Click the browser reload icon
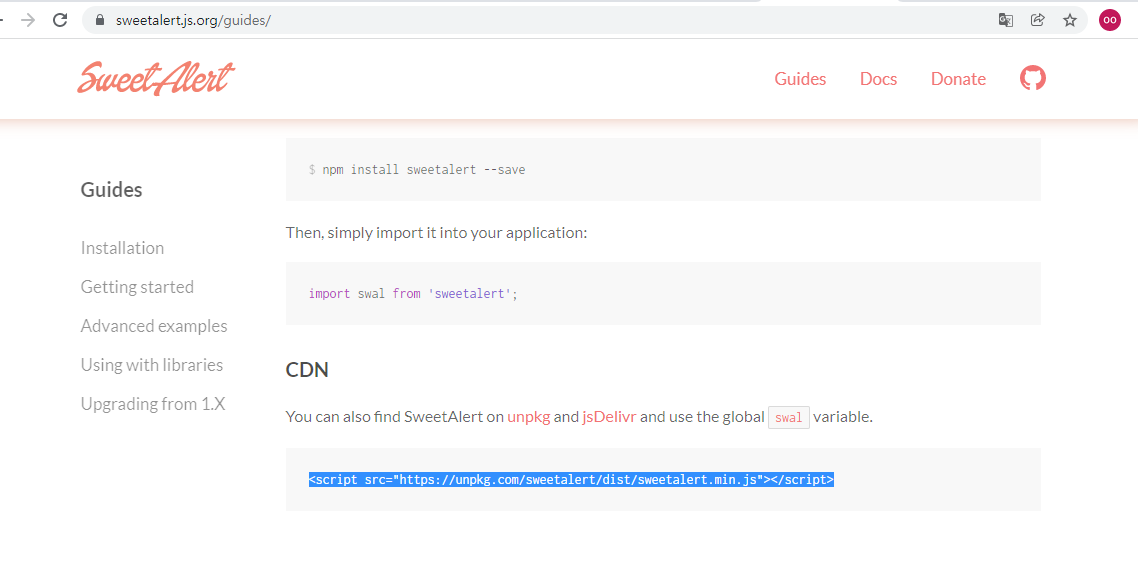 click(x=60, y=20)
